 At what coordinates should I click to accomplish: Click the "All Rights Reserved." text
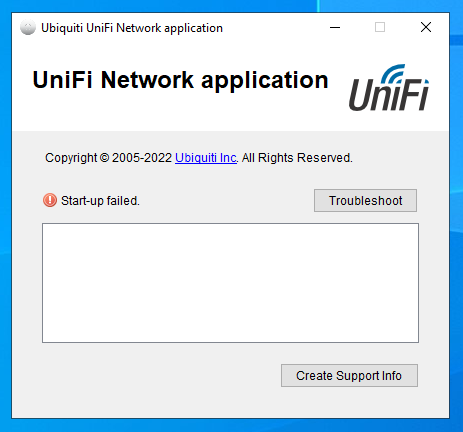pos(297,158)
